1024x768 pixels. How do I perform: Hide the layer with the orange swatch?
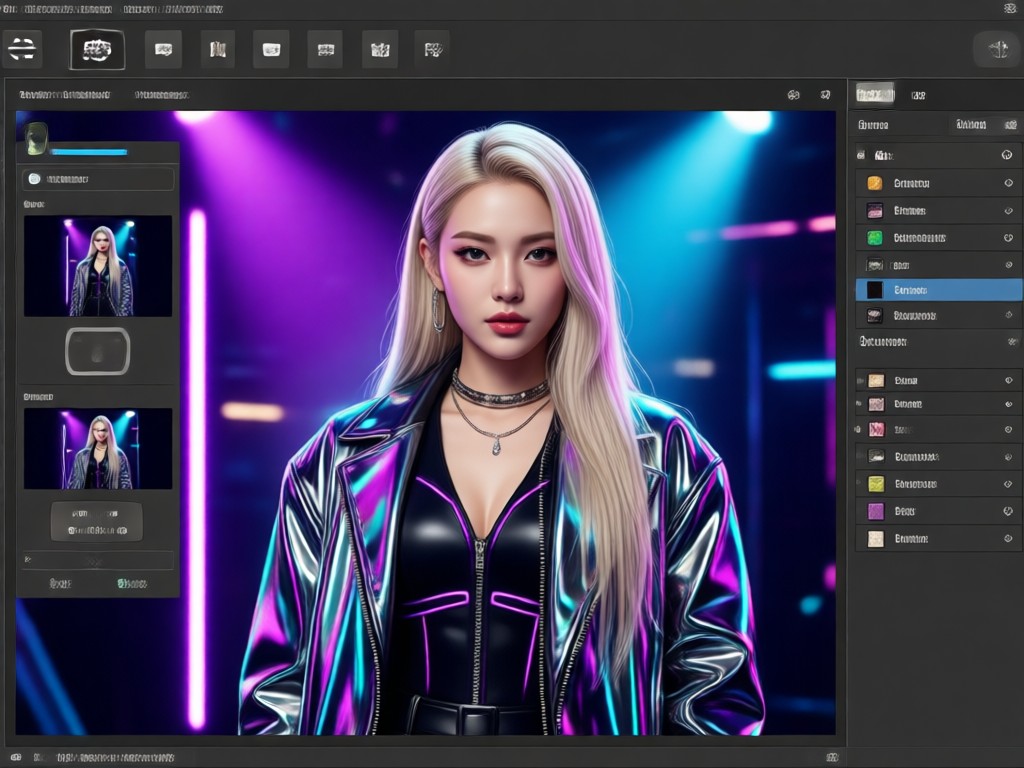pos(1009,184)
